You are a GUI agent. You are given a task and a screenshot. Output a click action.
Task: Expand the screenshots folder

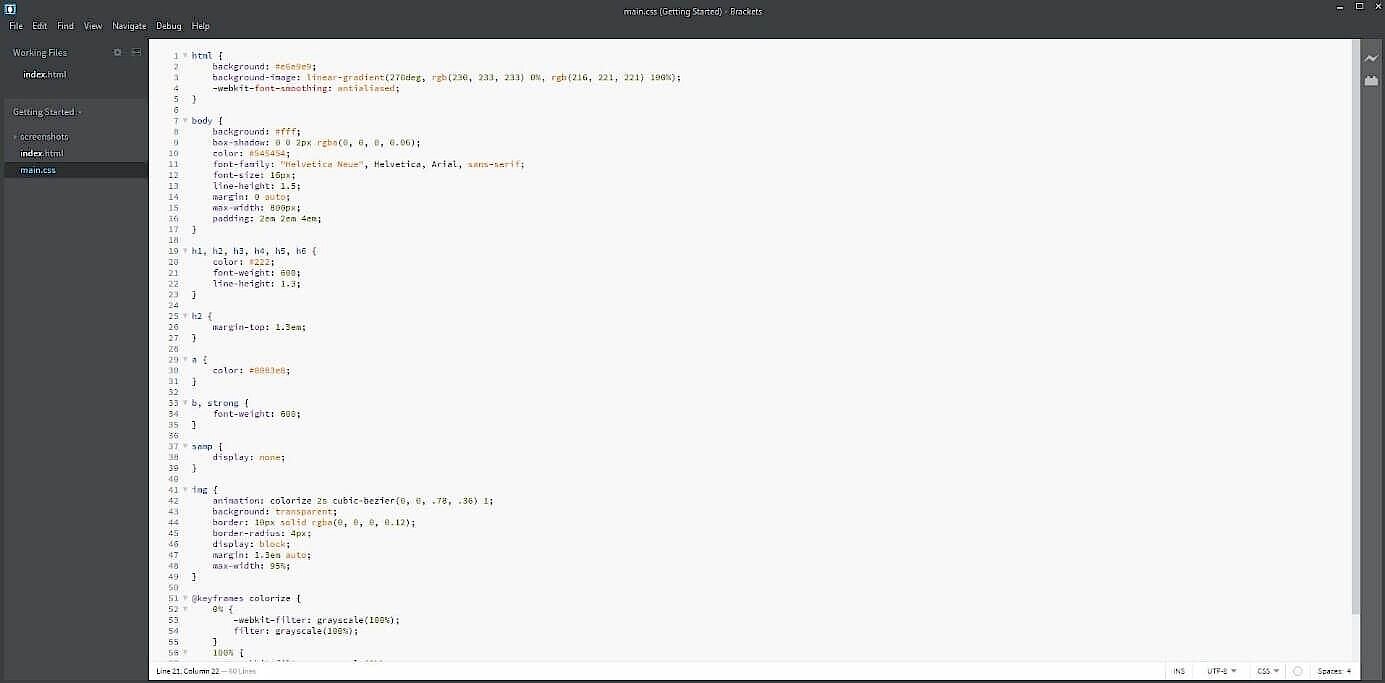42,136
